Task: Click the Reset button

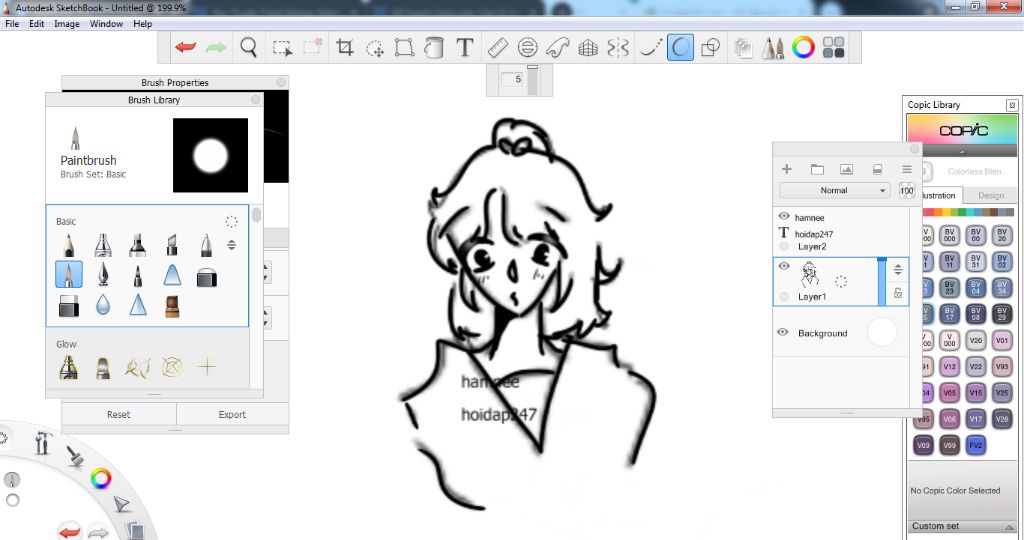Action: pyautogui.click(x=119, y=415)
